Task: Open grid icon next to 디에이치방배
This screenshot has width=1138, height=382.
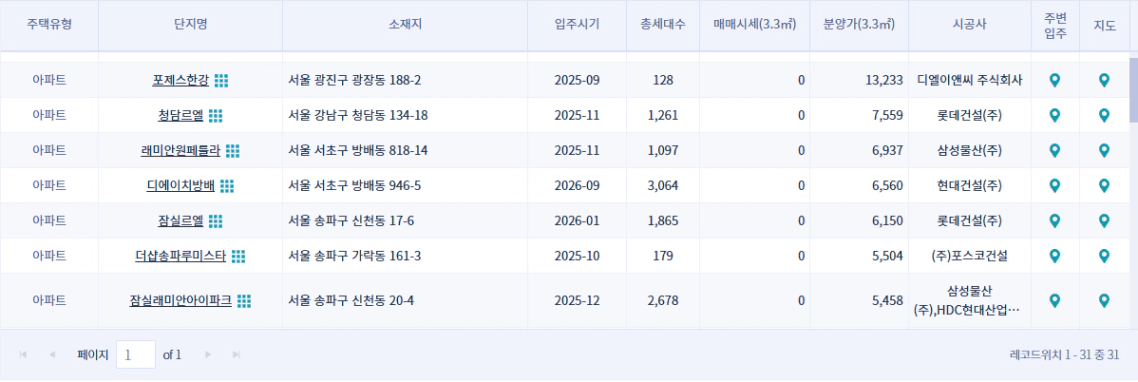Action: (227, 186)
